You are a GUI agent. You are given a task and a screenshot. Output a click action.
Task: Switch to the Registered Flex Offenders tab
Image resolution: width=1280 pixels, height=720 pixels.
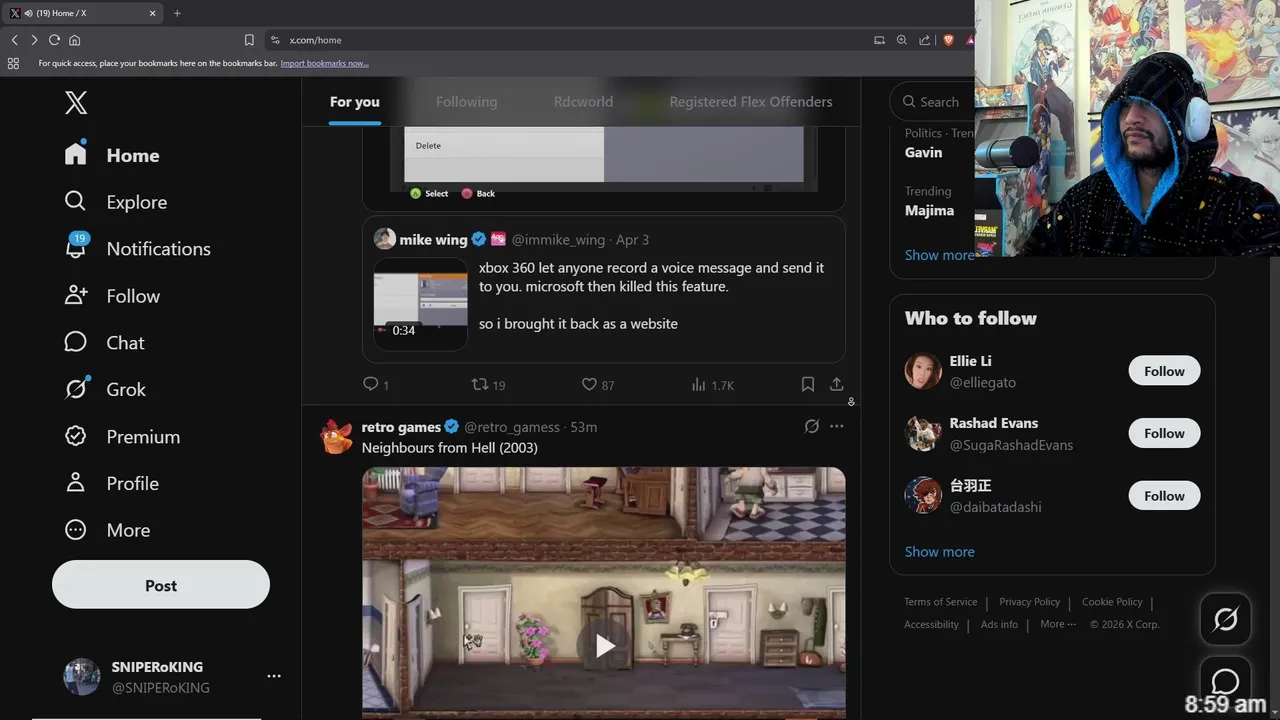point(751,102)
